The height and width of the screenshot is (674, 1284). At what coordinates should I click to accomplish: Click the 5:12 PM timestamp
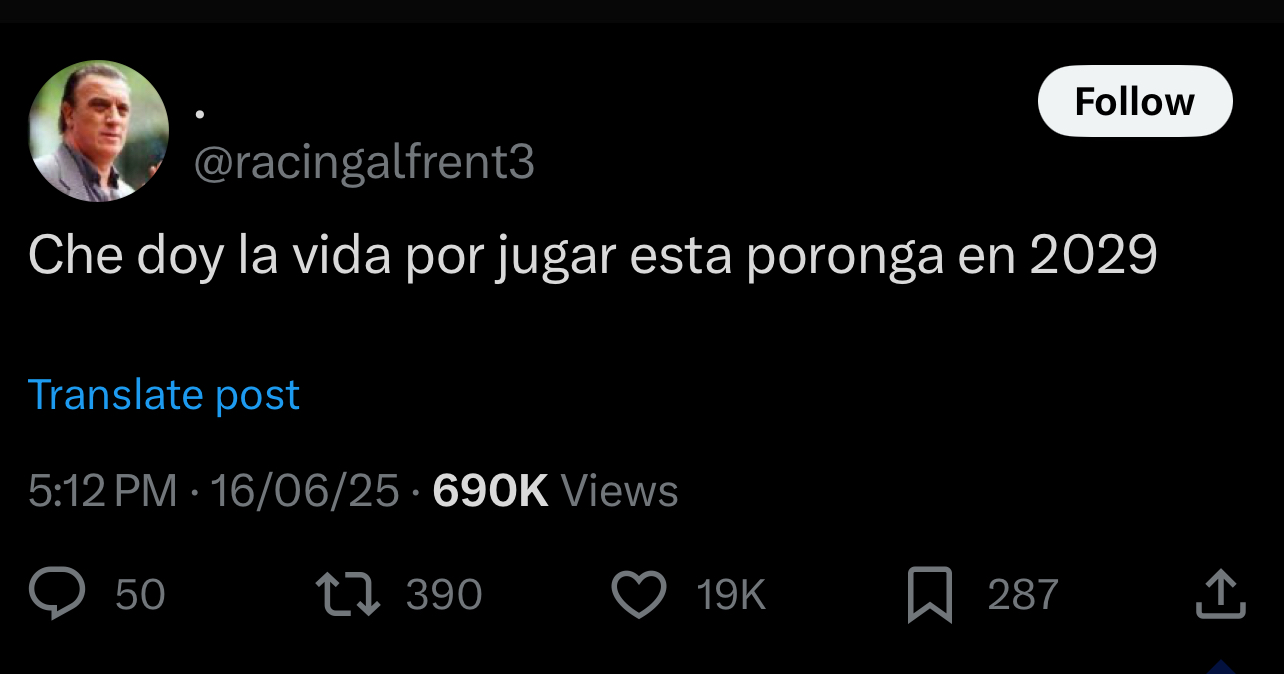[103, 491]
